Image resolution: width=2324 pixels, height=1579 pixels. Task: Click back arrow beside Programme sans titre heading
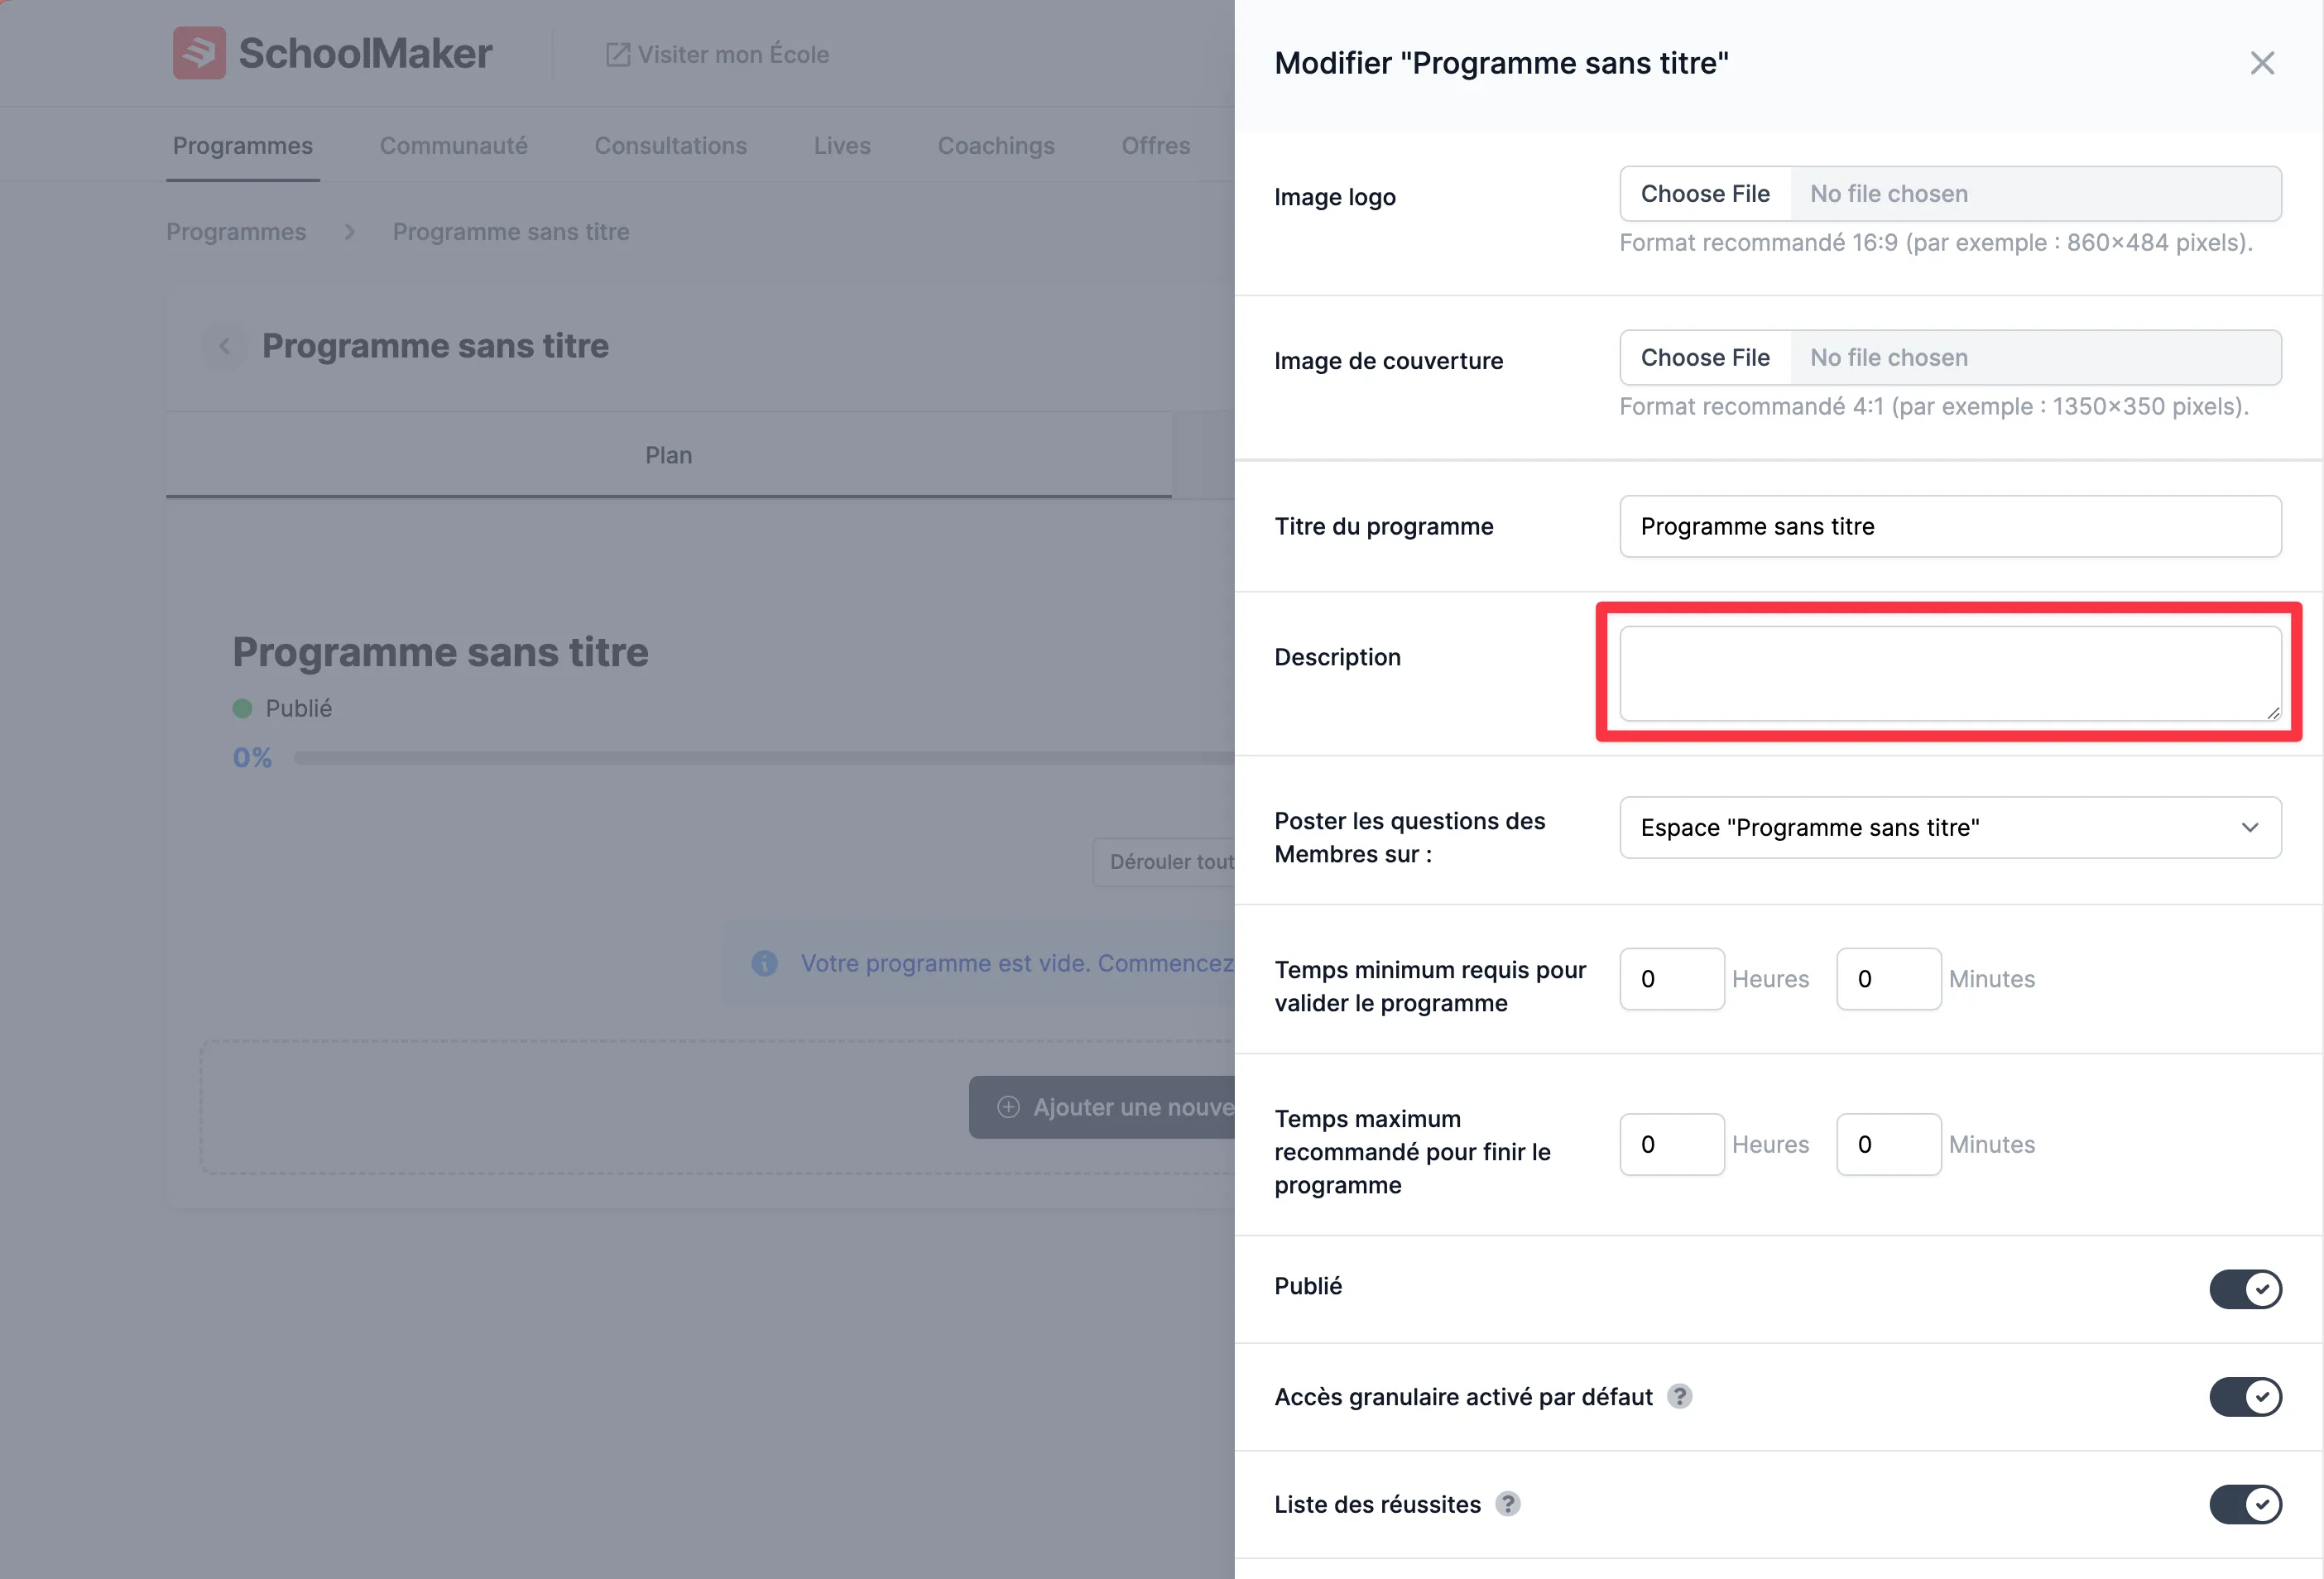click(224, 346)
